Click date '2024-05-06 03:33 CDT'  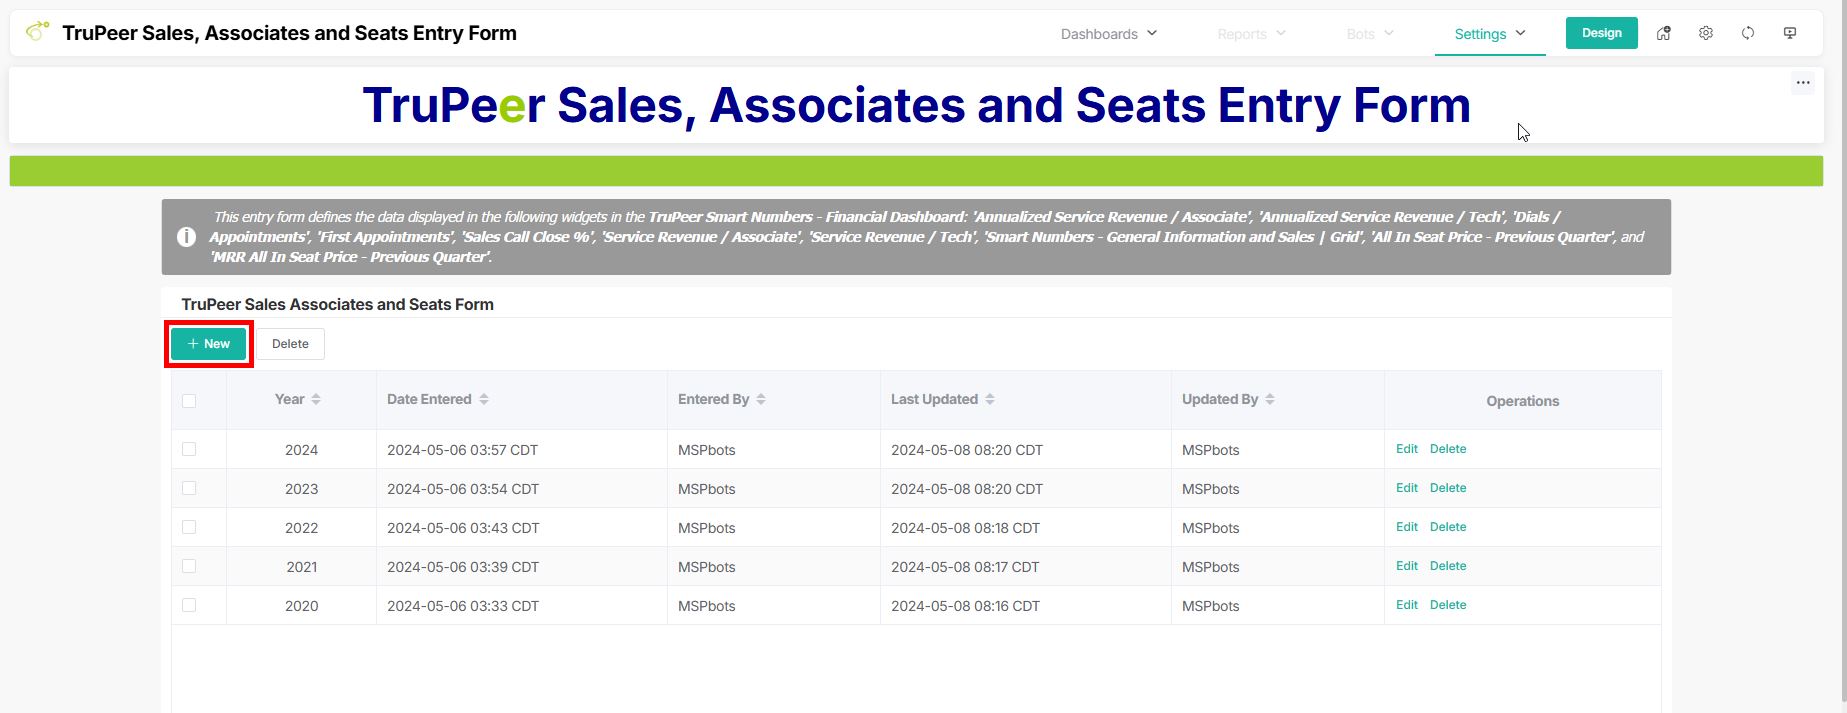pos(463,606)
